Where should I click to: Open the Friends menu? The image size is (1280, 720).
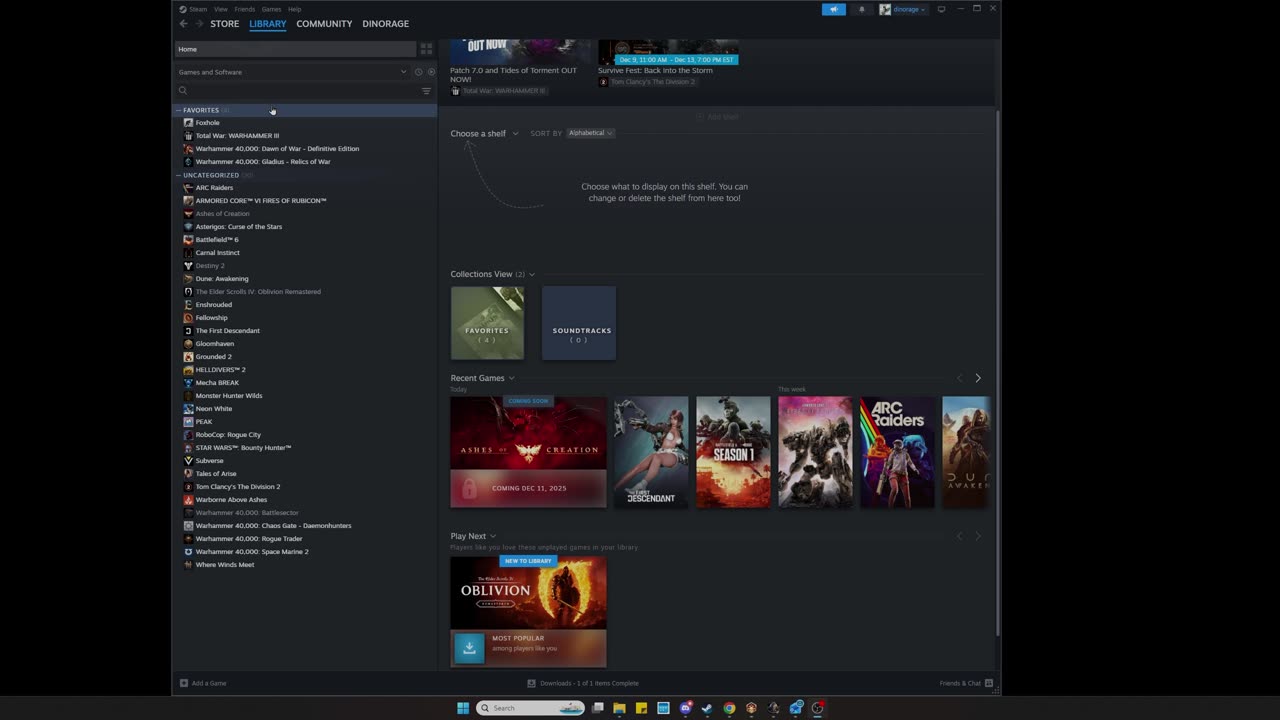(x=244, y=9)
